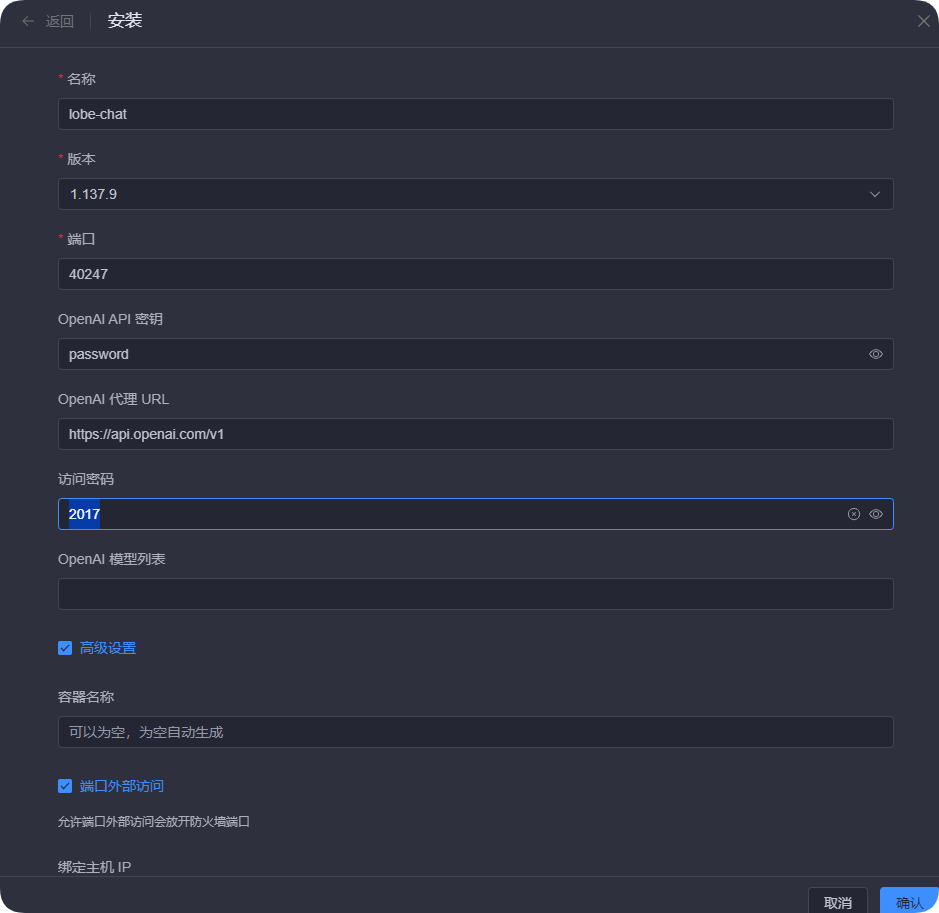The height and width of the screenshot is (913, 939).
Task: Focus the 名称 field containing lobe-chat
Action: (x=475, y=114)
